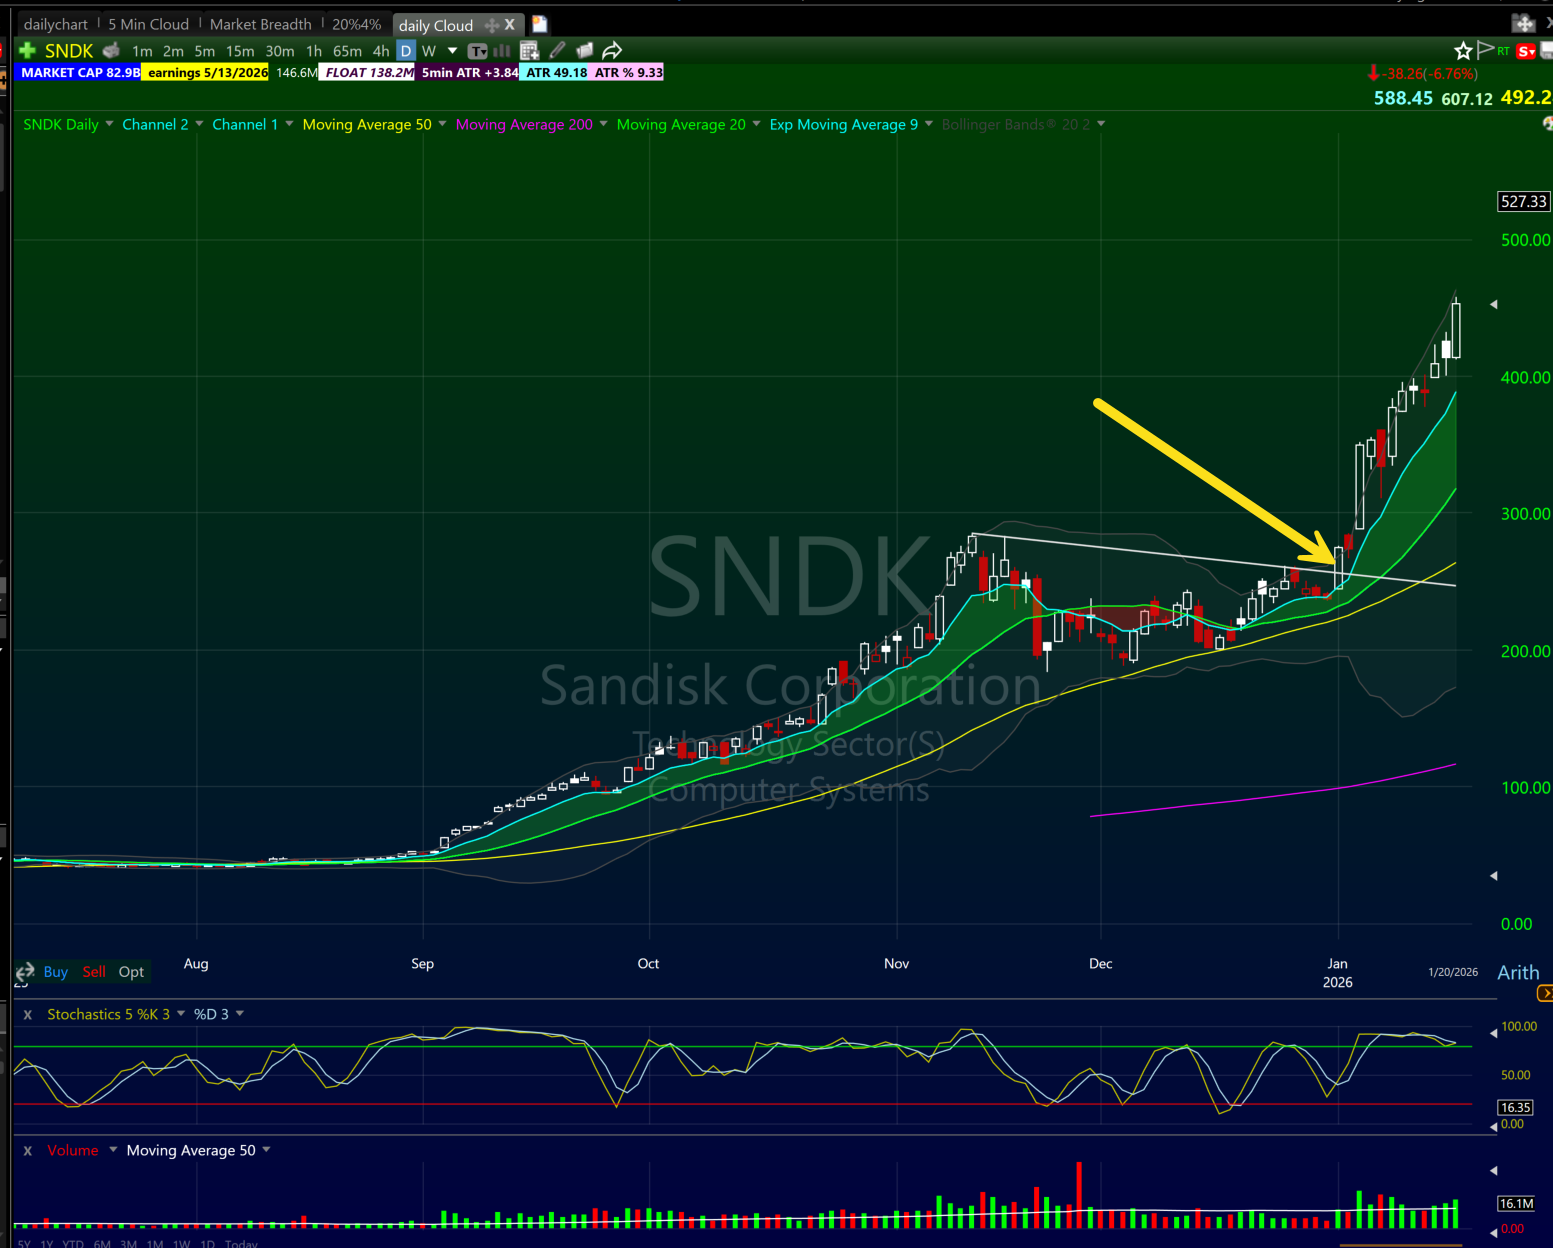The width and height of the screenshot is (1553, 1248).
Task: Expand the Channel 1 dropdown
Action: point(289,124)
